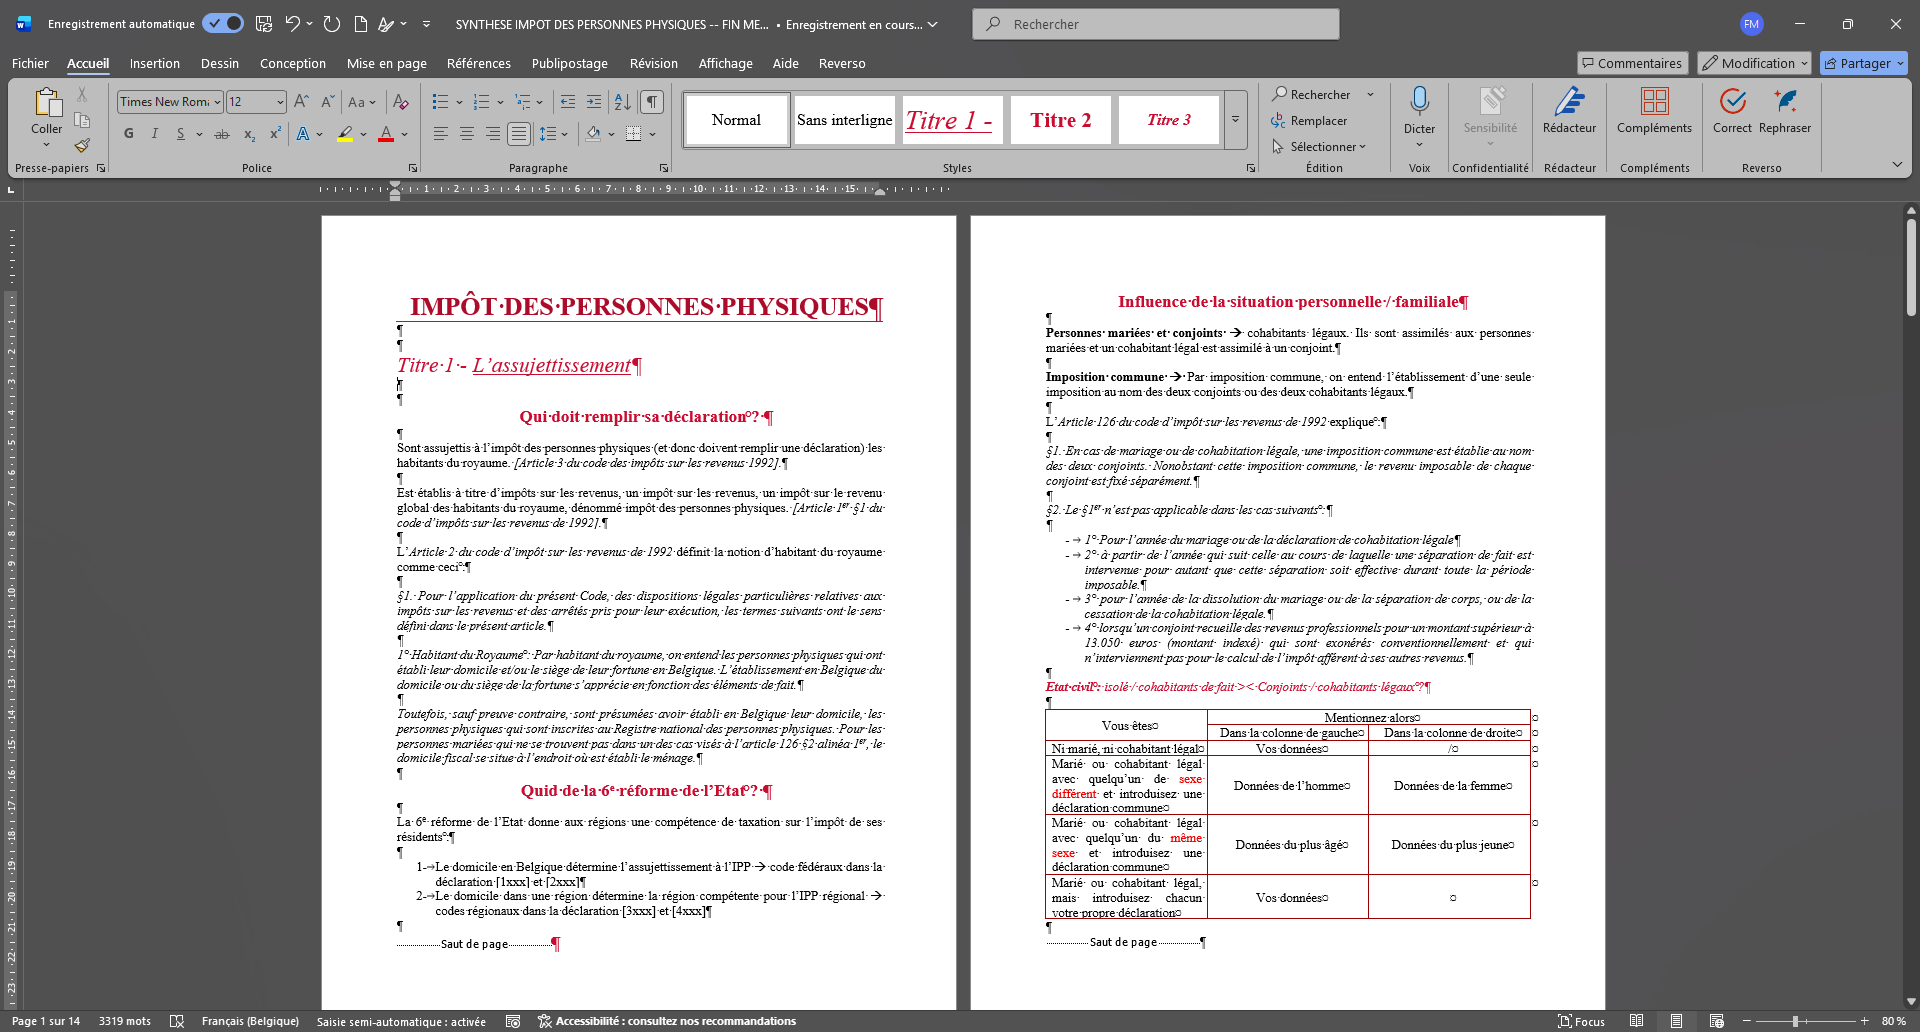1920x1032 pixels.
Task: Clear all formatting with eraser A icon
Action: click(x=400, y=102)
